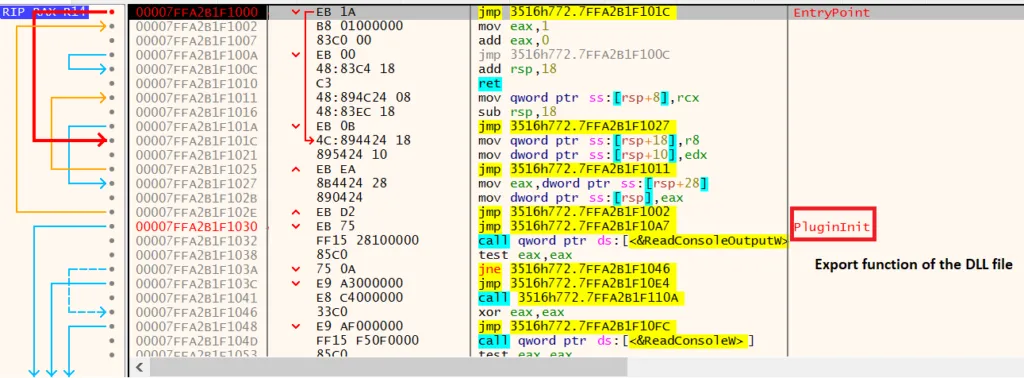Screen dimensions: 1024x378
Task: Click the jump-down chevron beside bytes EB 0B
Action: [x=296, y=126]
